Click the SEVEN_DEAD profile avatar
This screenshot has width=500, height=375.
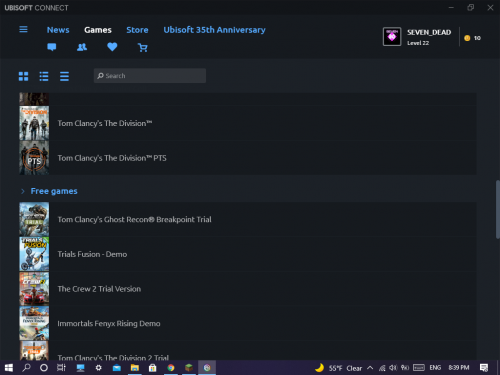coord(392,37)
